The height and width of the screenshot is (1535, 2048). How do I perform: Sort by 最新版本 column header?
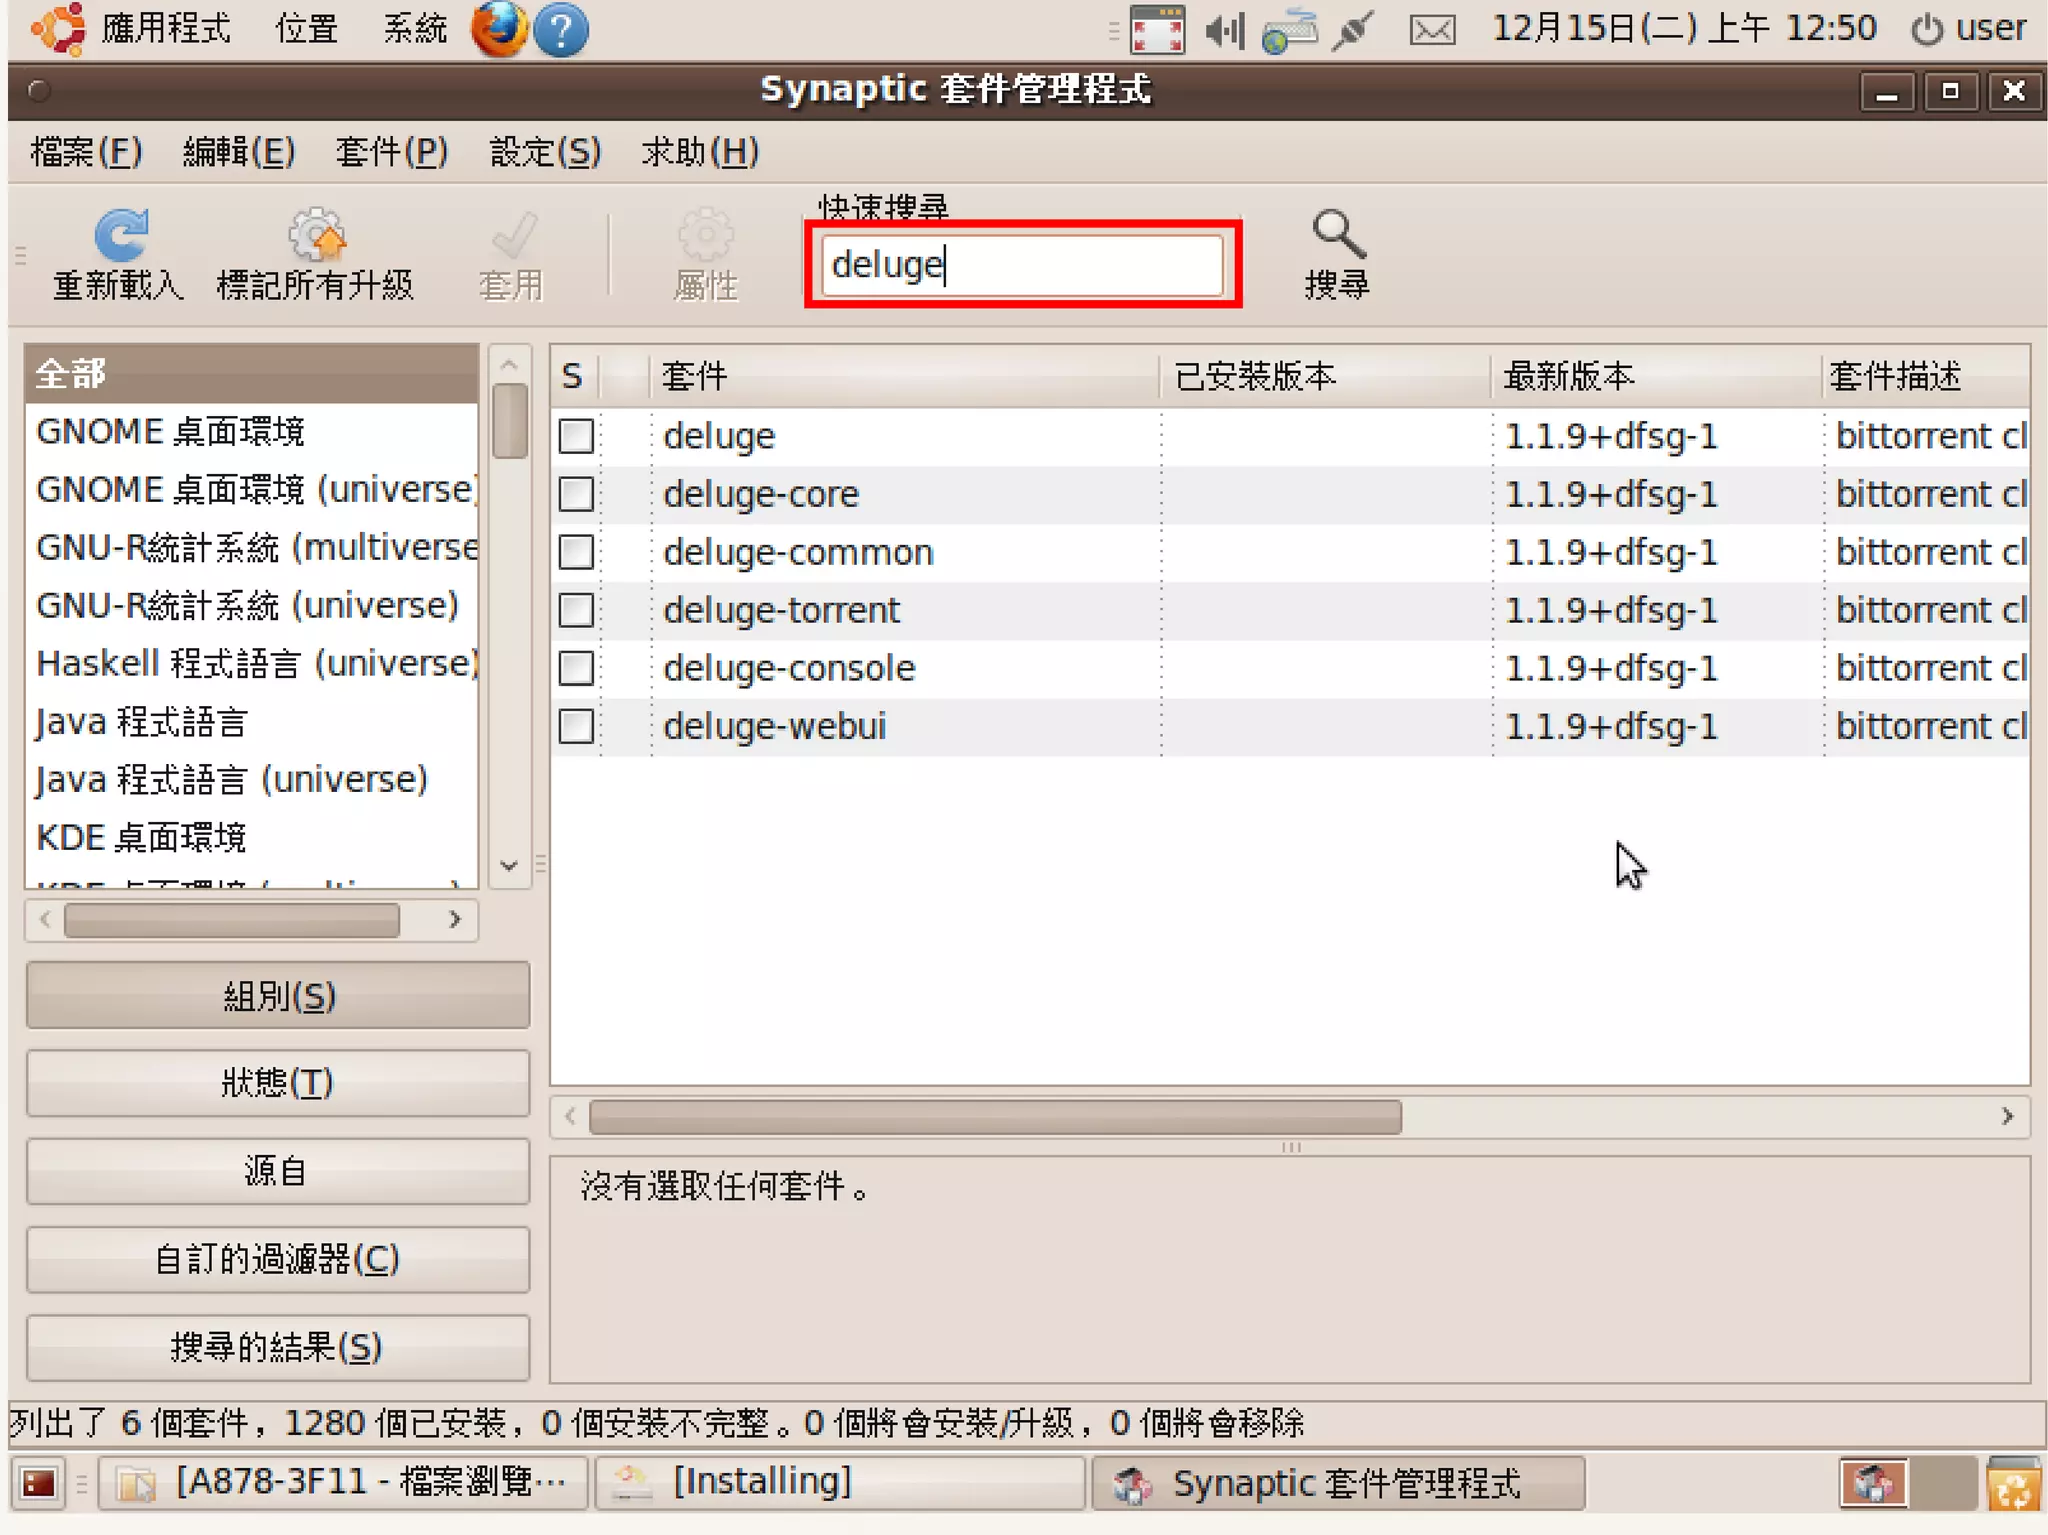click(x=1656, y=377)
